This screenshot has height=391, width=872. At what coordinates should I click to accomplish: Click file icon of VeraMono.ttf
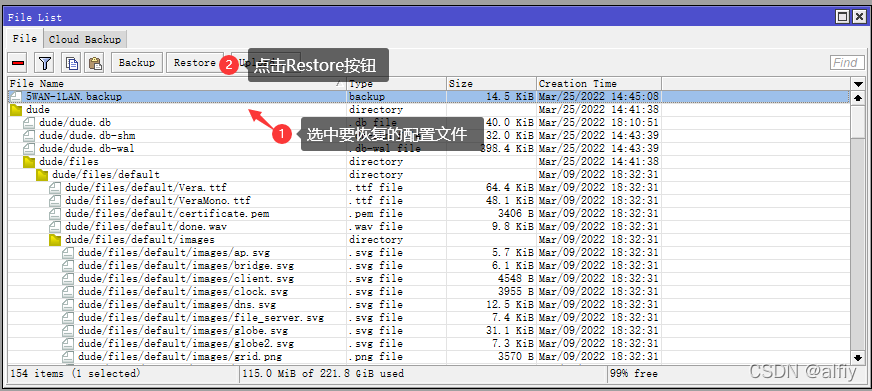point(54,201)
